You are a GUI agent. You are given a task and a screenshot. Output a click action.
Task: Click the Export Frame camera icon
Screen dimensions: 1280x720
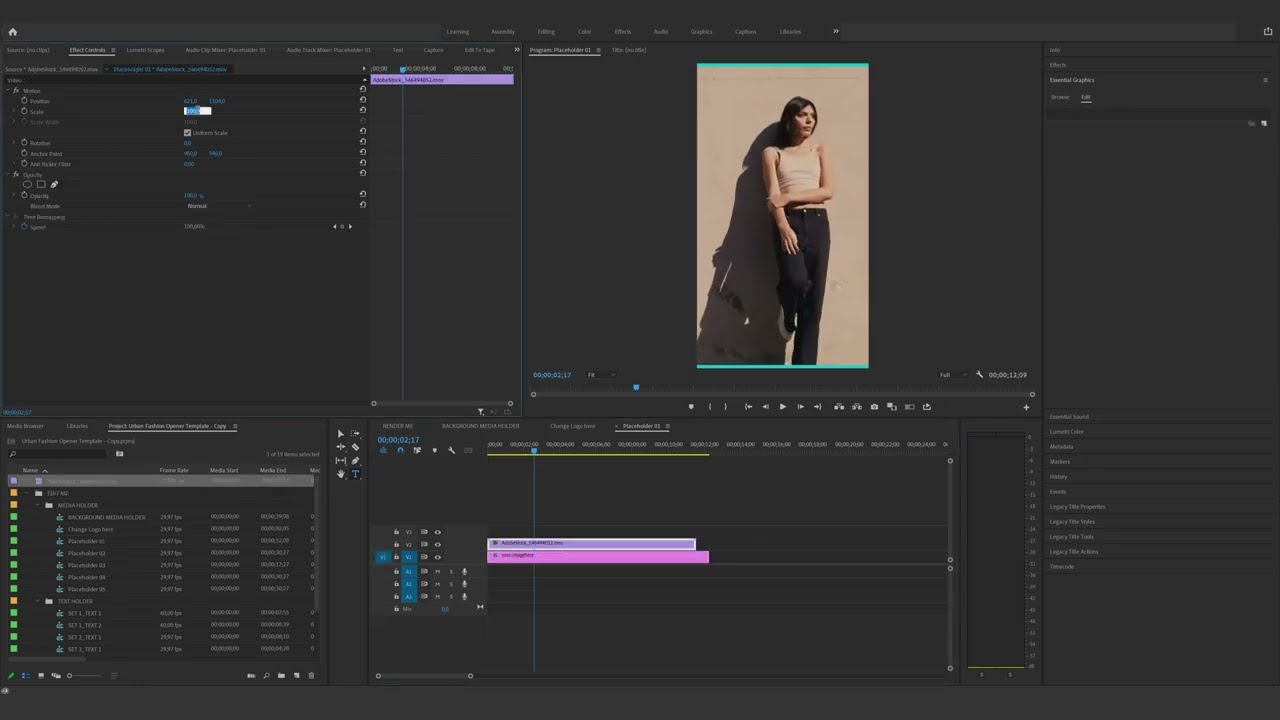click(874, 407)
